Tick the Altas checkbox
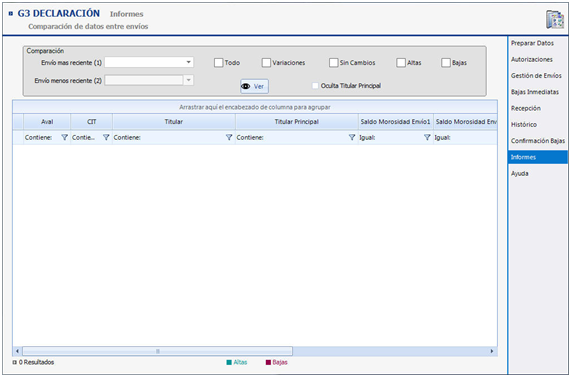Image resolution: width=571 pixels, height=377 pixels. (401, 63)
